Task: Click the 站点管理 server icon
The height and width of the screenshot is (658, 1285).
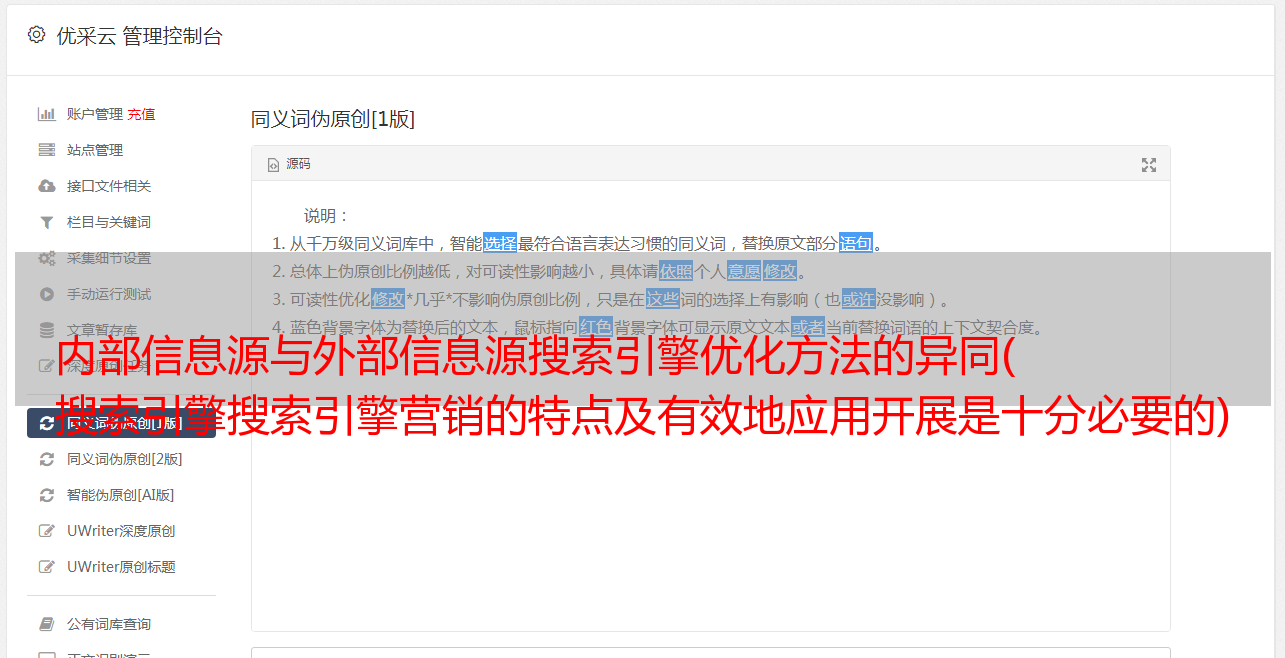Action: tap(46, 150)
